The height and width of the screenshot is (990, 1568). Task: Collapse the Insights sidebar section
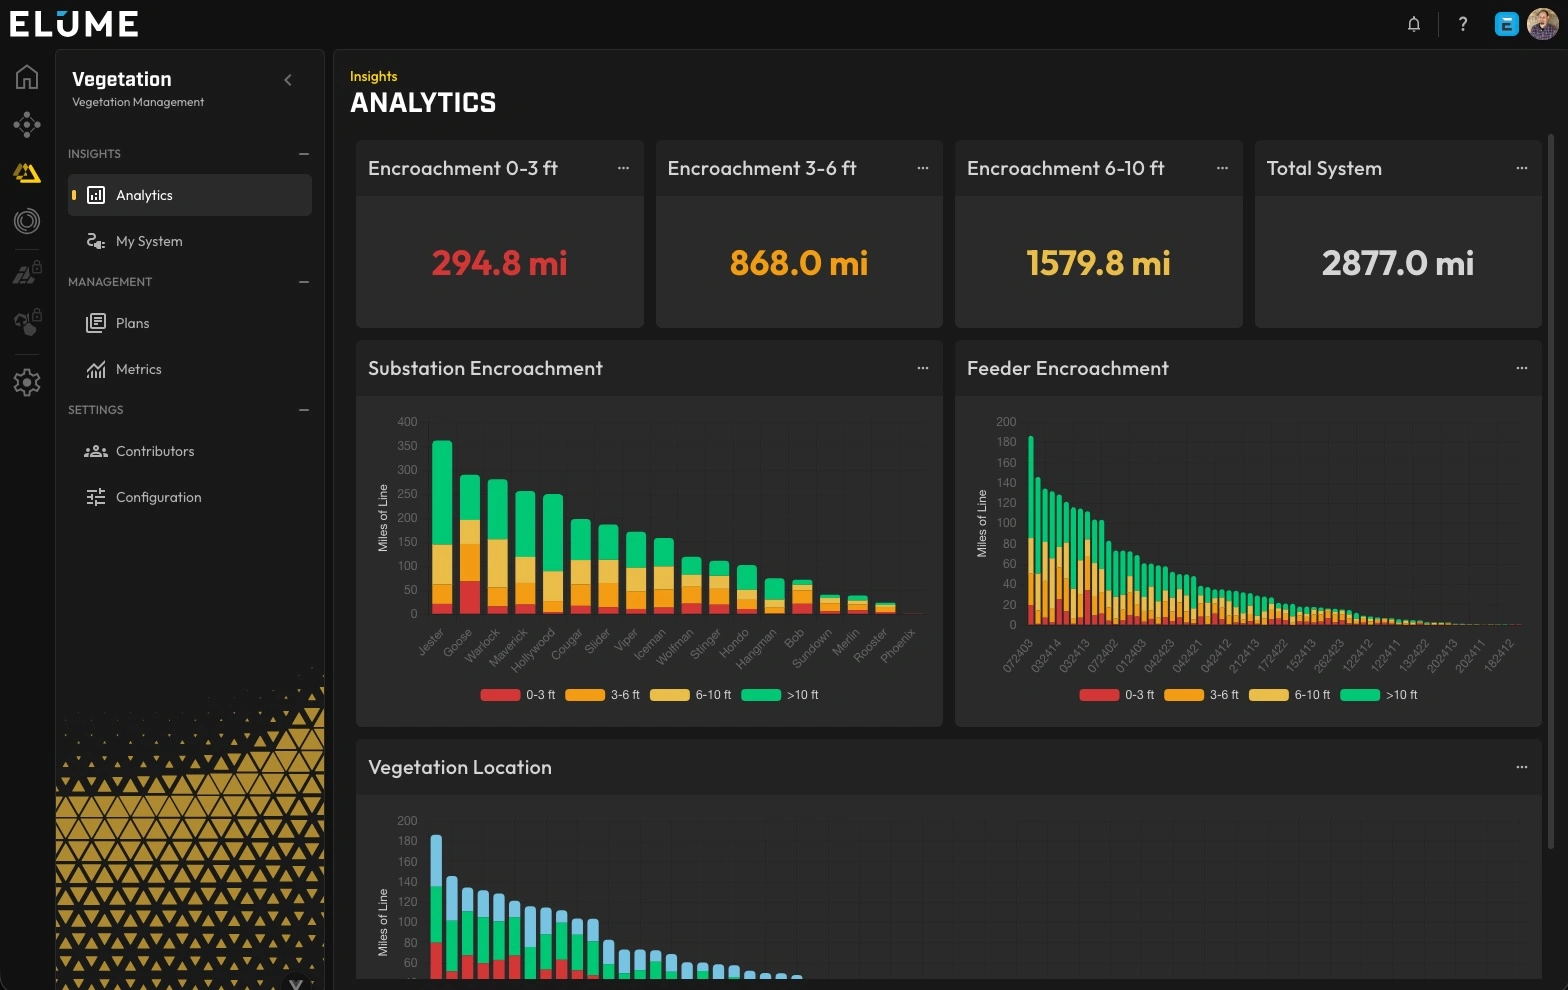(303, 154)
